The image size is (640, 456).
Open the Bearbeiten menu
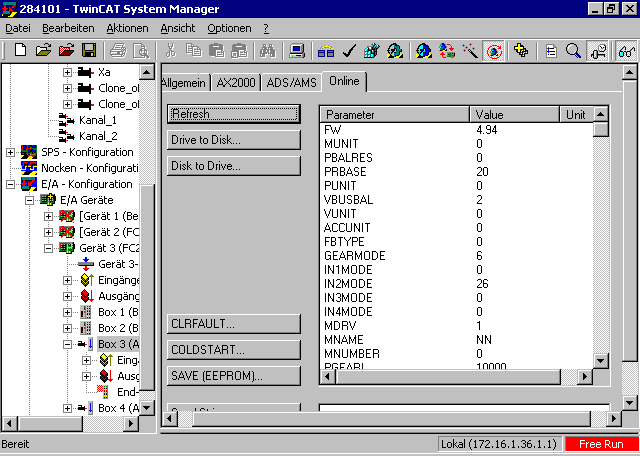68,28
